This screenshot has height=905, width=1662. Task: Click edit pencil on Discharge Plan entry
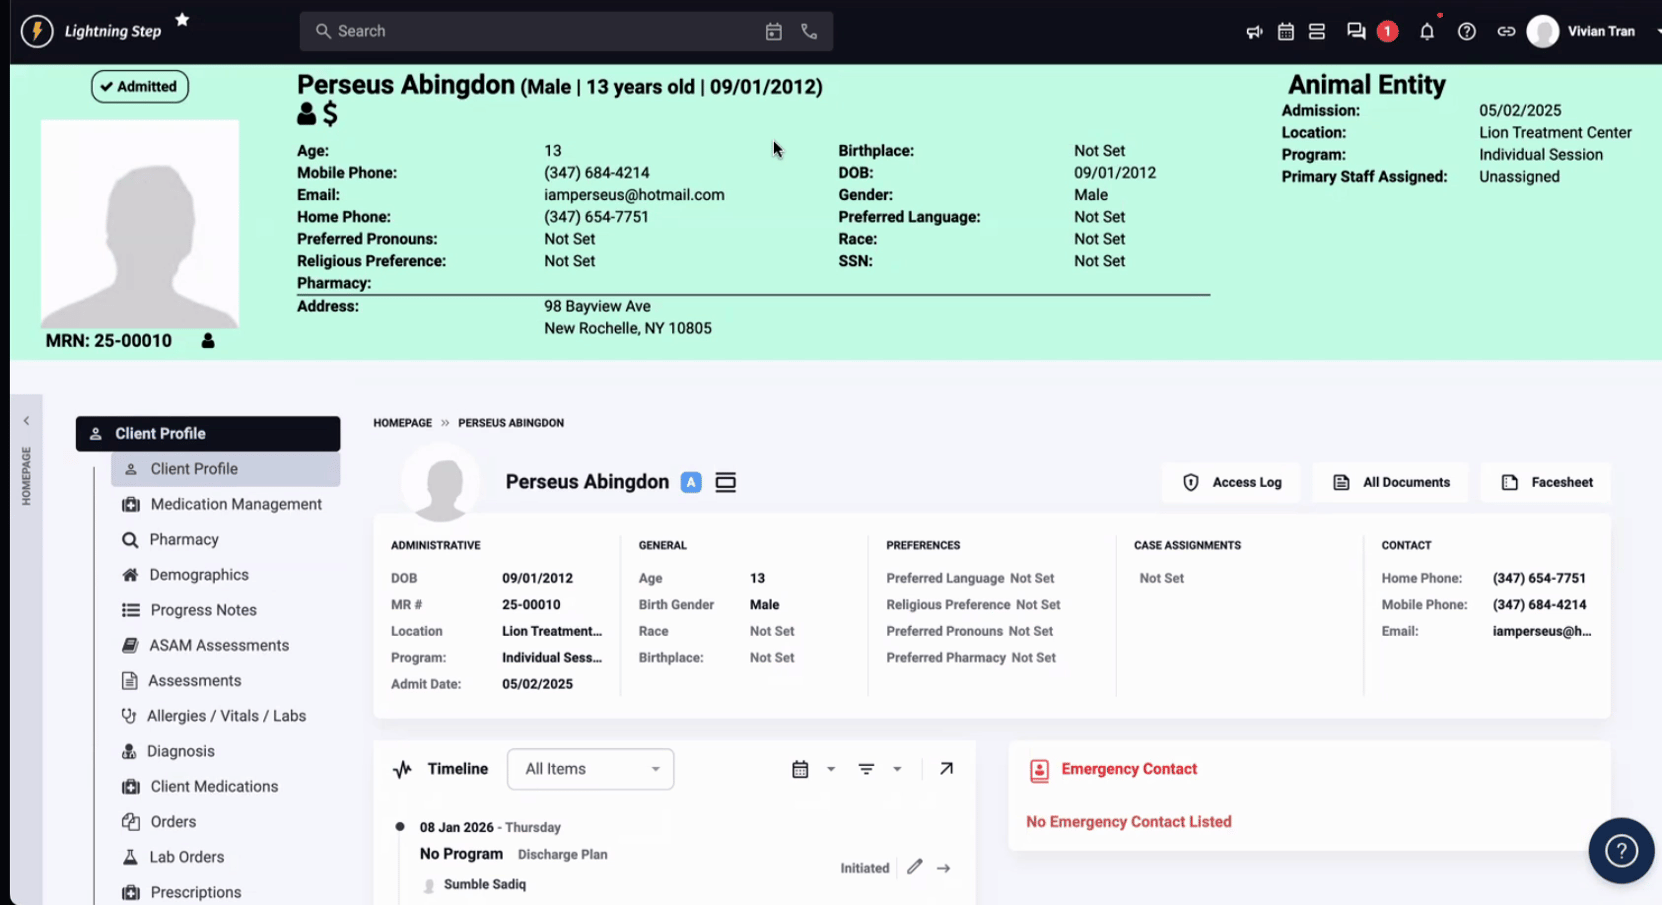915,867
